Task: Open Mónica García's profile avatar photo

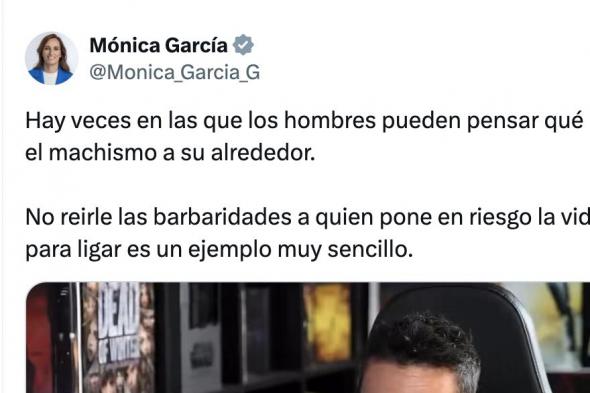Action: pyautogui.click(x=52, y=59)
